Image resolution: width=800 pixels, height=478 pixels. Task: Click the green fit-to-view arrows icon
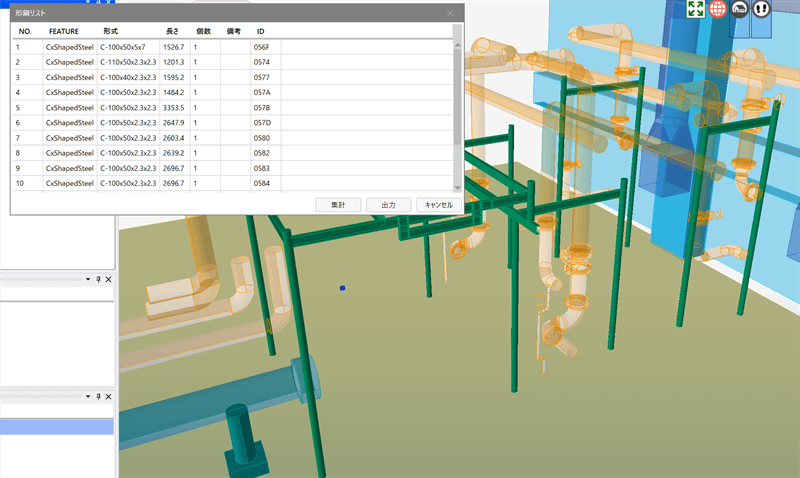[x=695, y=9]
